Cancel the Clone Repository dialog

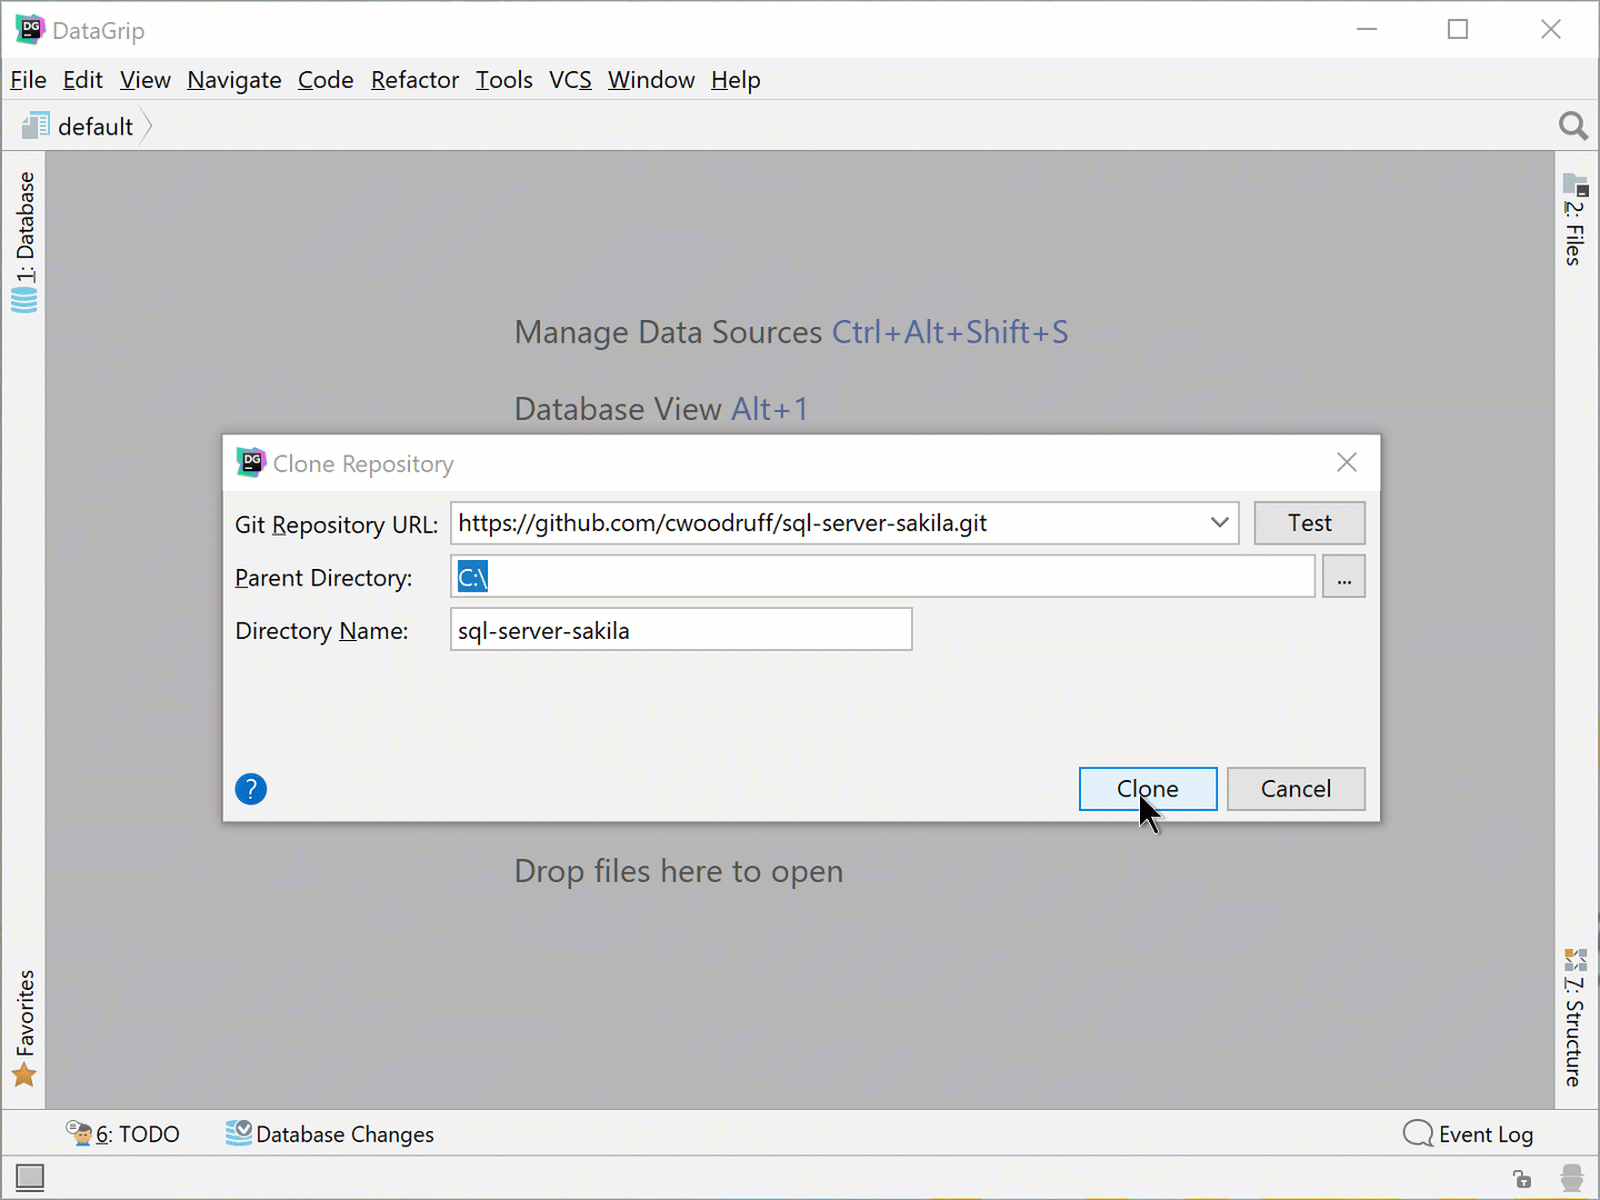click(1295, 789)
